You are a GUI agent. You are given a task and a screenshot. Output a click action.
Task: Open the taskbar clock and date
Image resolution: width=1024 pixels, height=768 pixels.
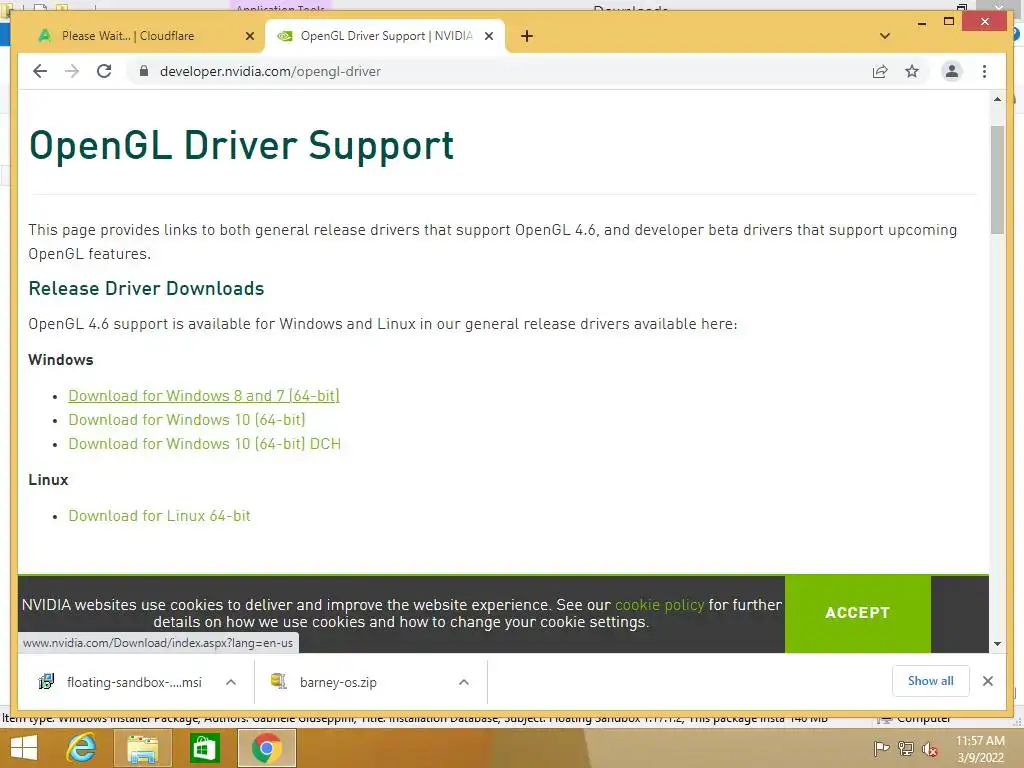[980, 749]
